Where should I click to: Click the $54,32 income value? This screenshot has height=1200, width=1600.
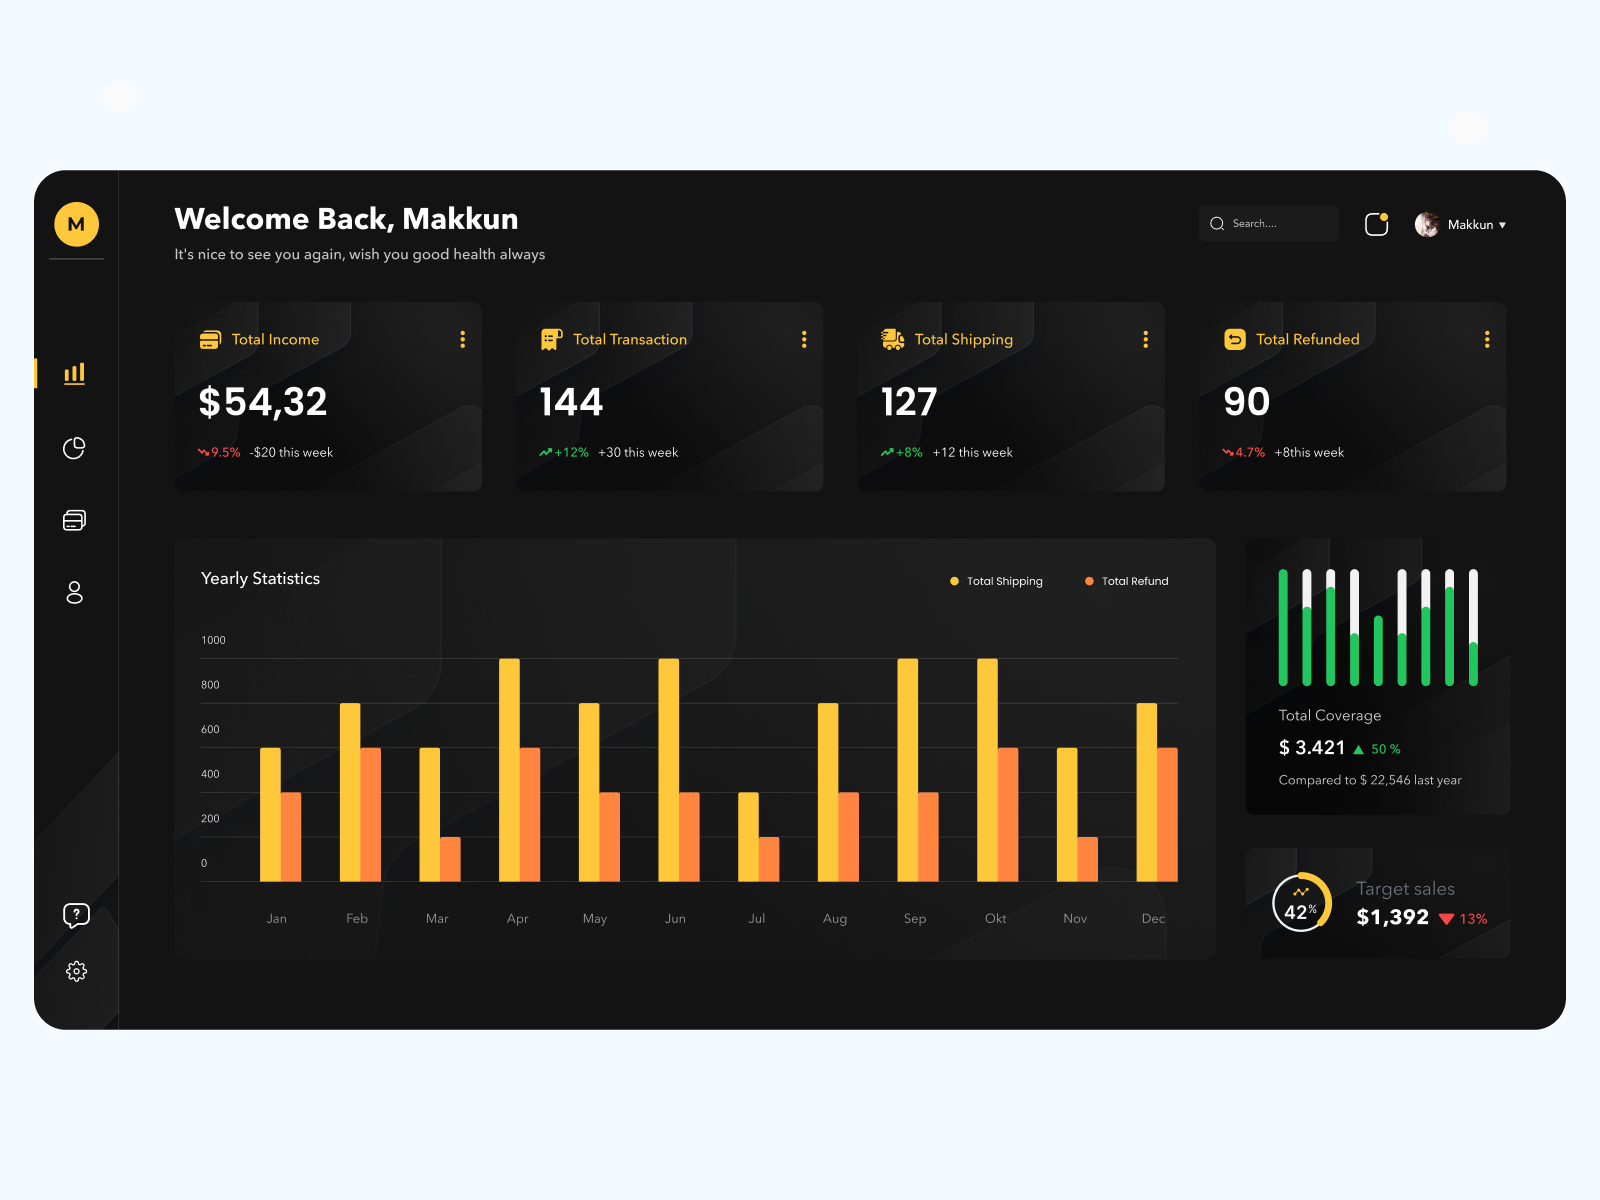[263, 402]
